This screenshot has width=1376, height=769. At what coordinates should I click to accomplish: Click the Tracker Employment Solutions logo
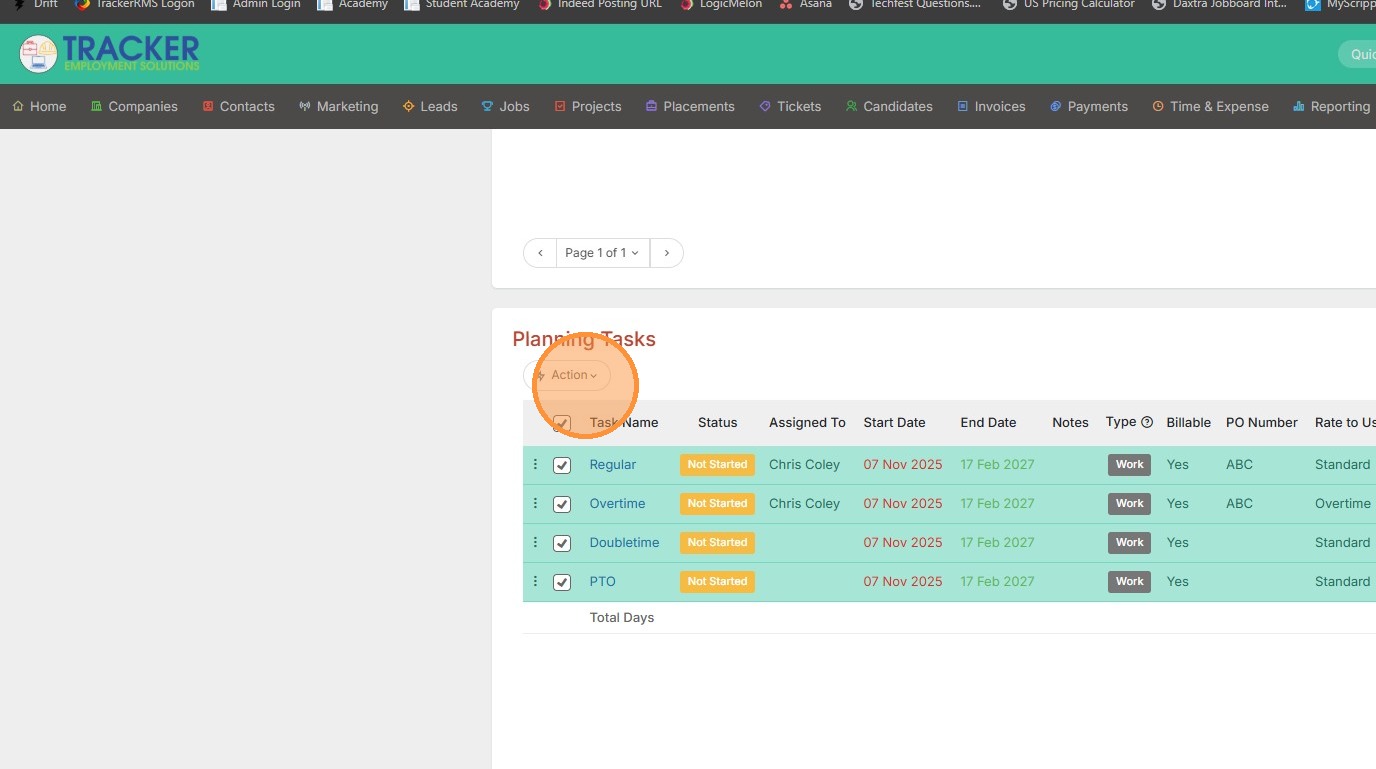coord(109,54)
